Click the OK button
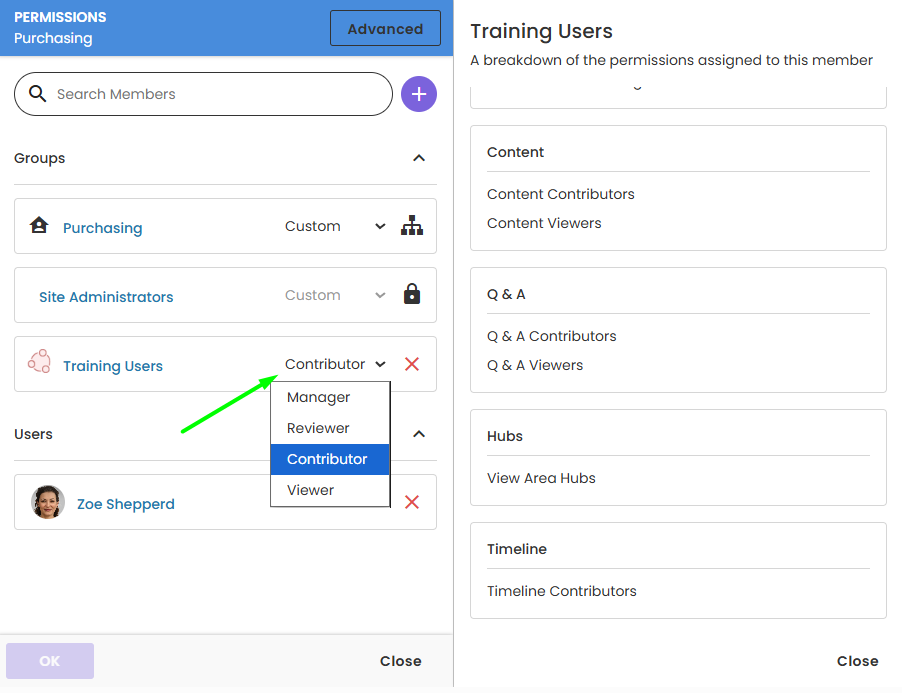Screen dimensions: 902x693 click(x=50, y=661)
